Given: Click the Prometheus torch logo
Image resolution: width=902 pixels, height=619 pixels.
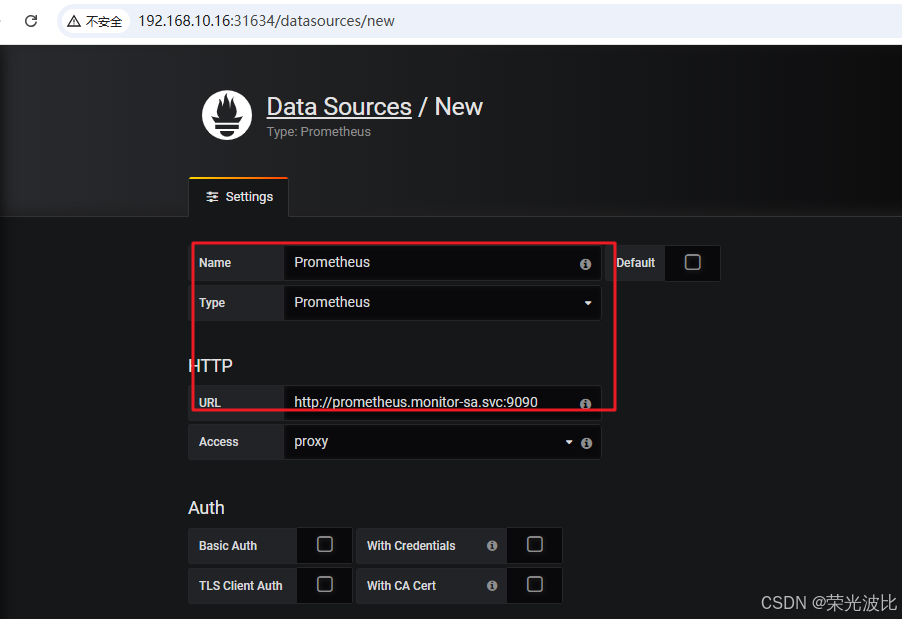Looking at the screenshot, I should 227,114.
